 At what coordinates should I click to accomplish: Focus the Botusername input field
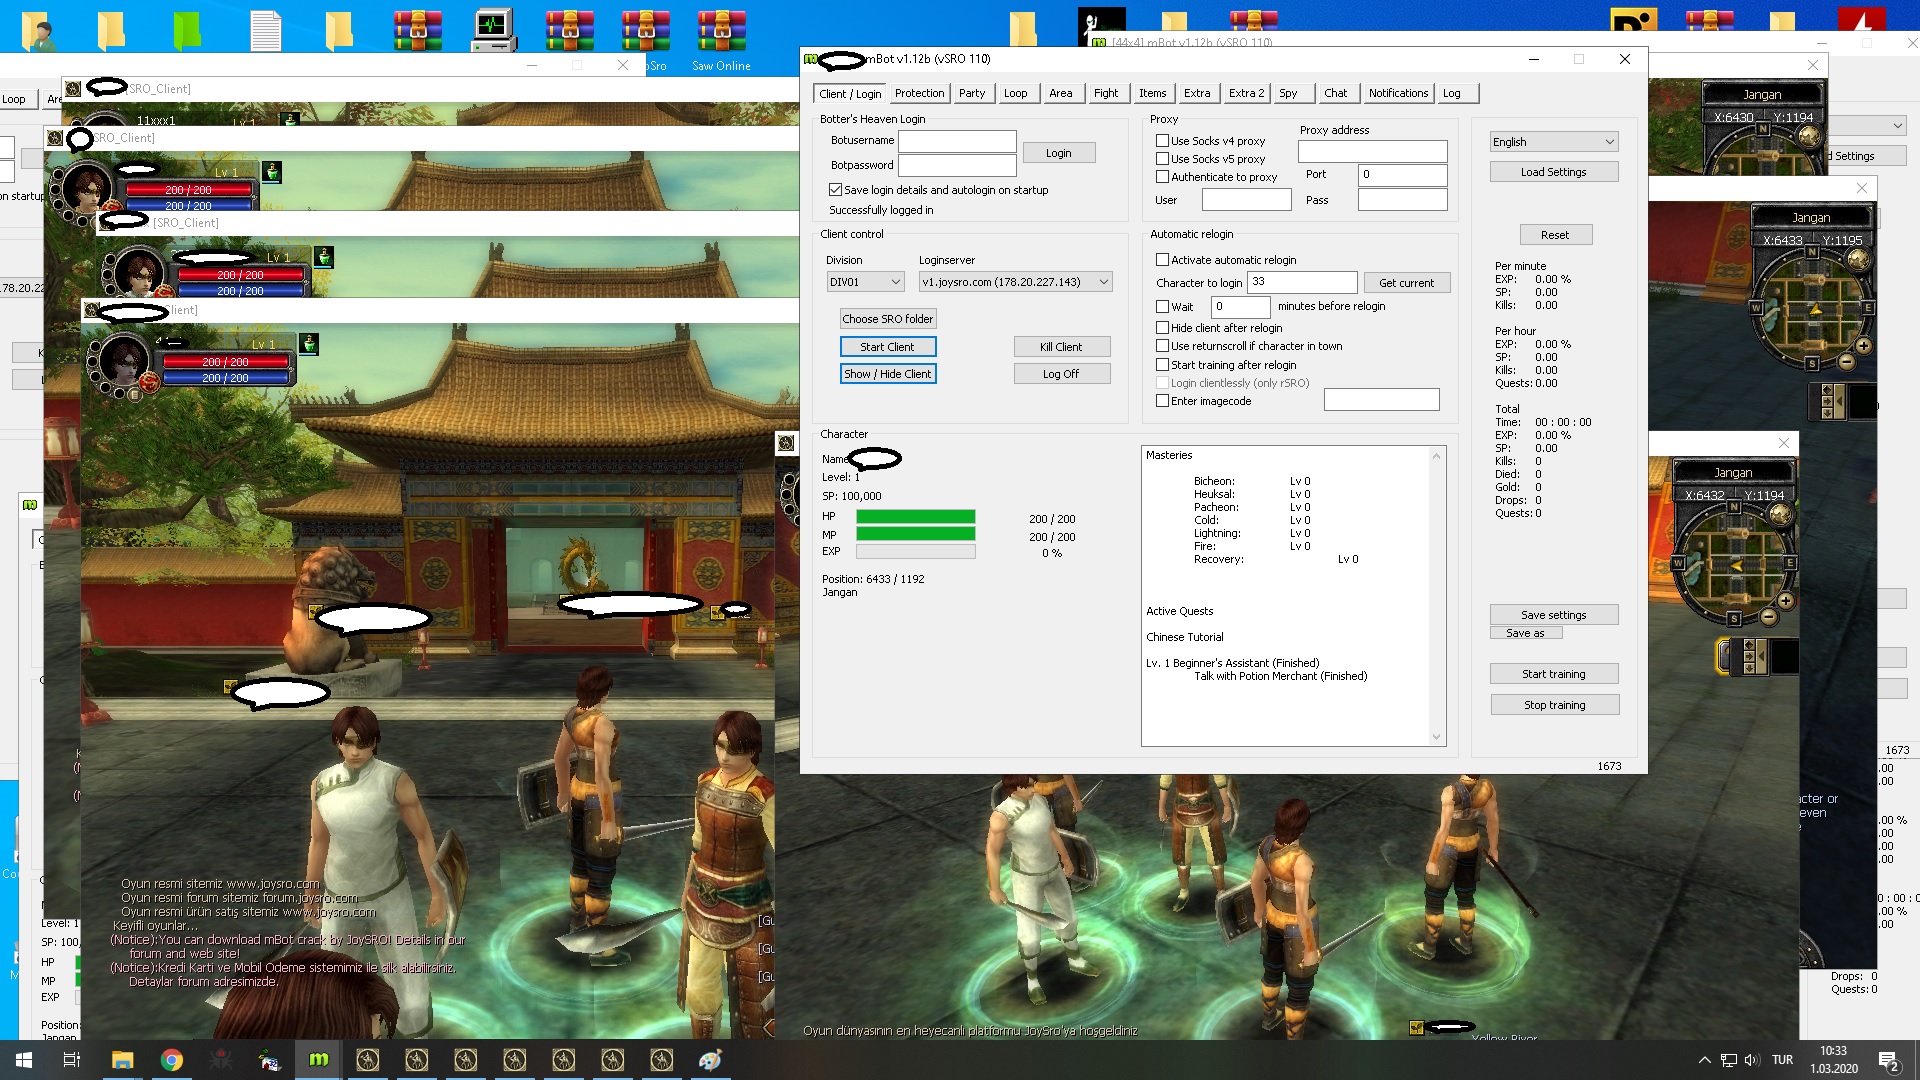click(x=957, y=141)
